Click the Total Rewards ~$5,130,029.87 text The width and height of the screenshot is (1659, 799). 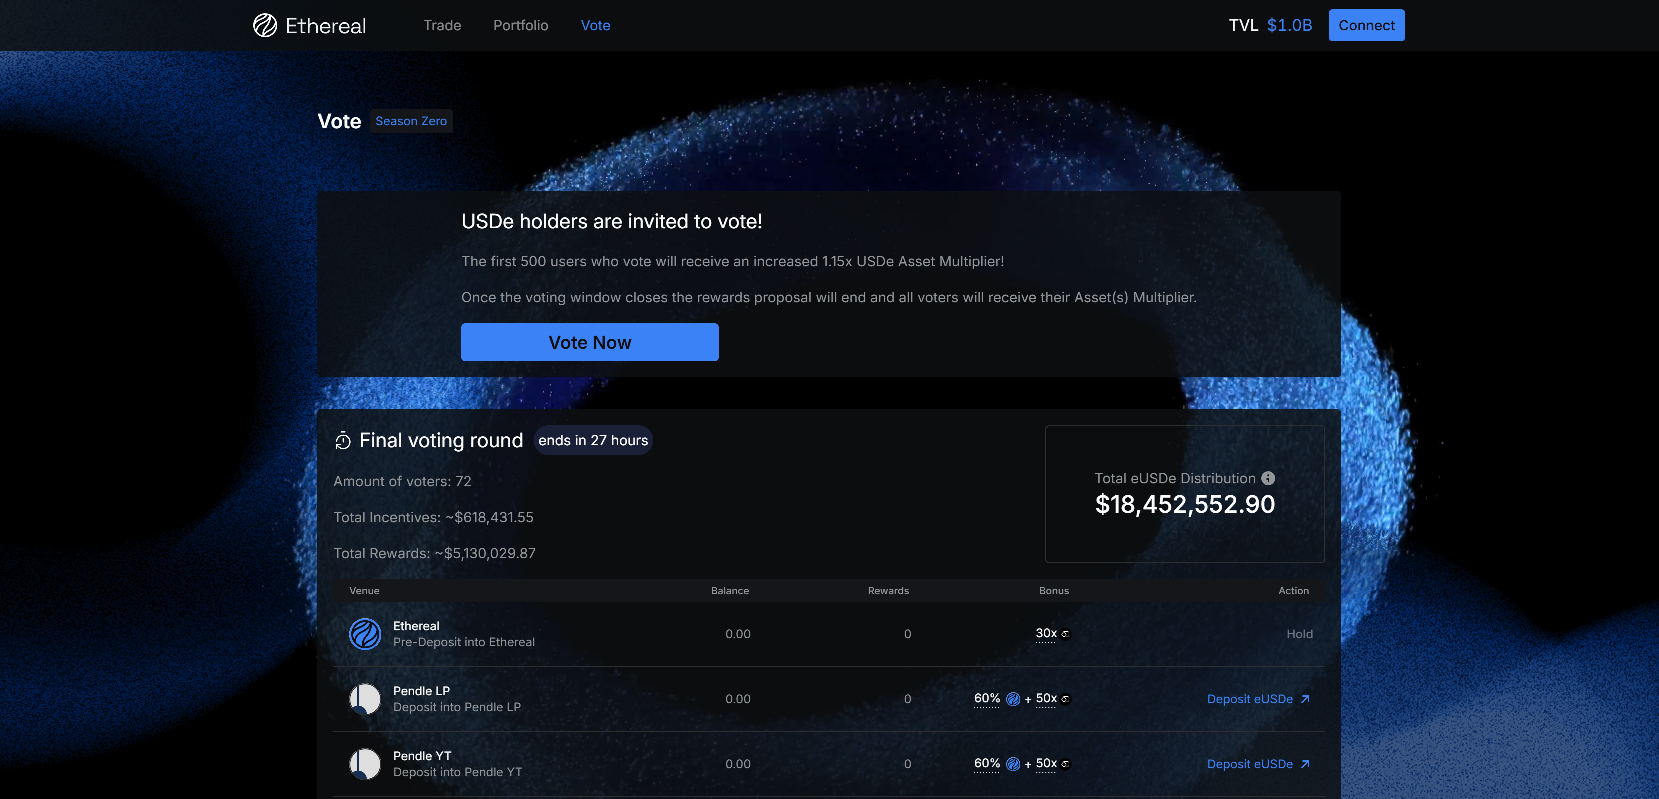tap(435, 553)
